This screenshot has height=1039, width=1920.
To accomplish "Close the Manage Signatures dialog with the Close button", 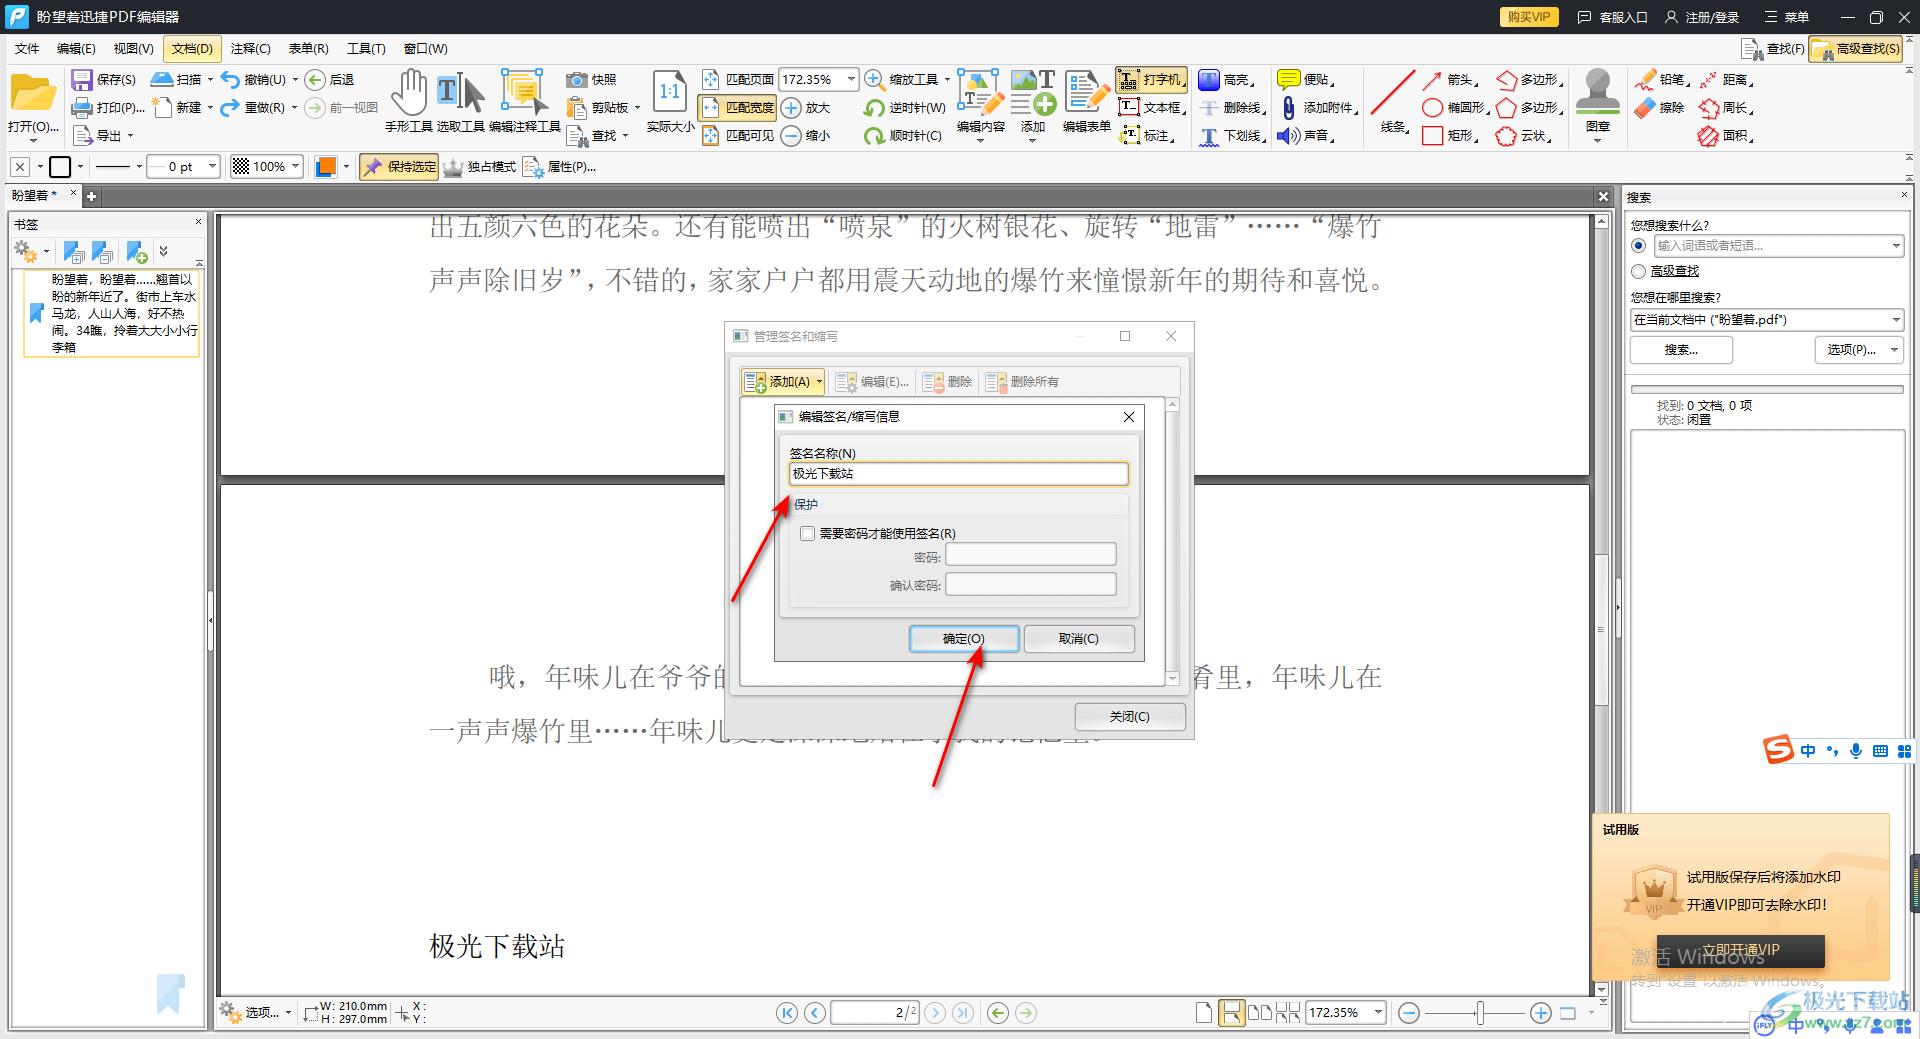I will point(1130,717).
